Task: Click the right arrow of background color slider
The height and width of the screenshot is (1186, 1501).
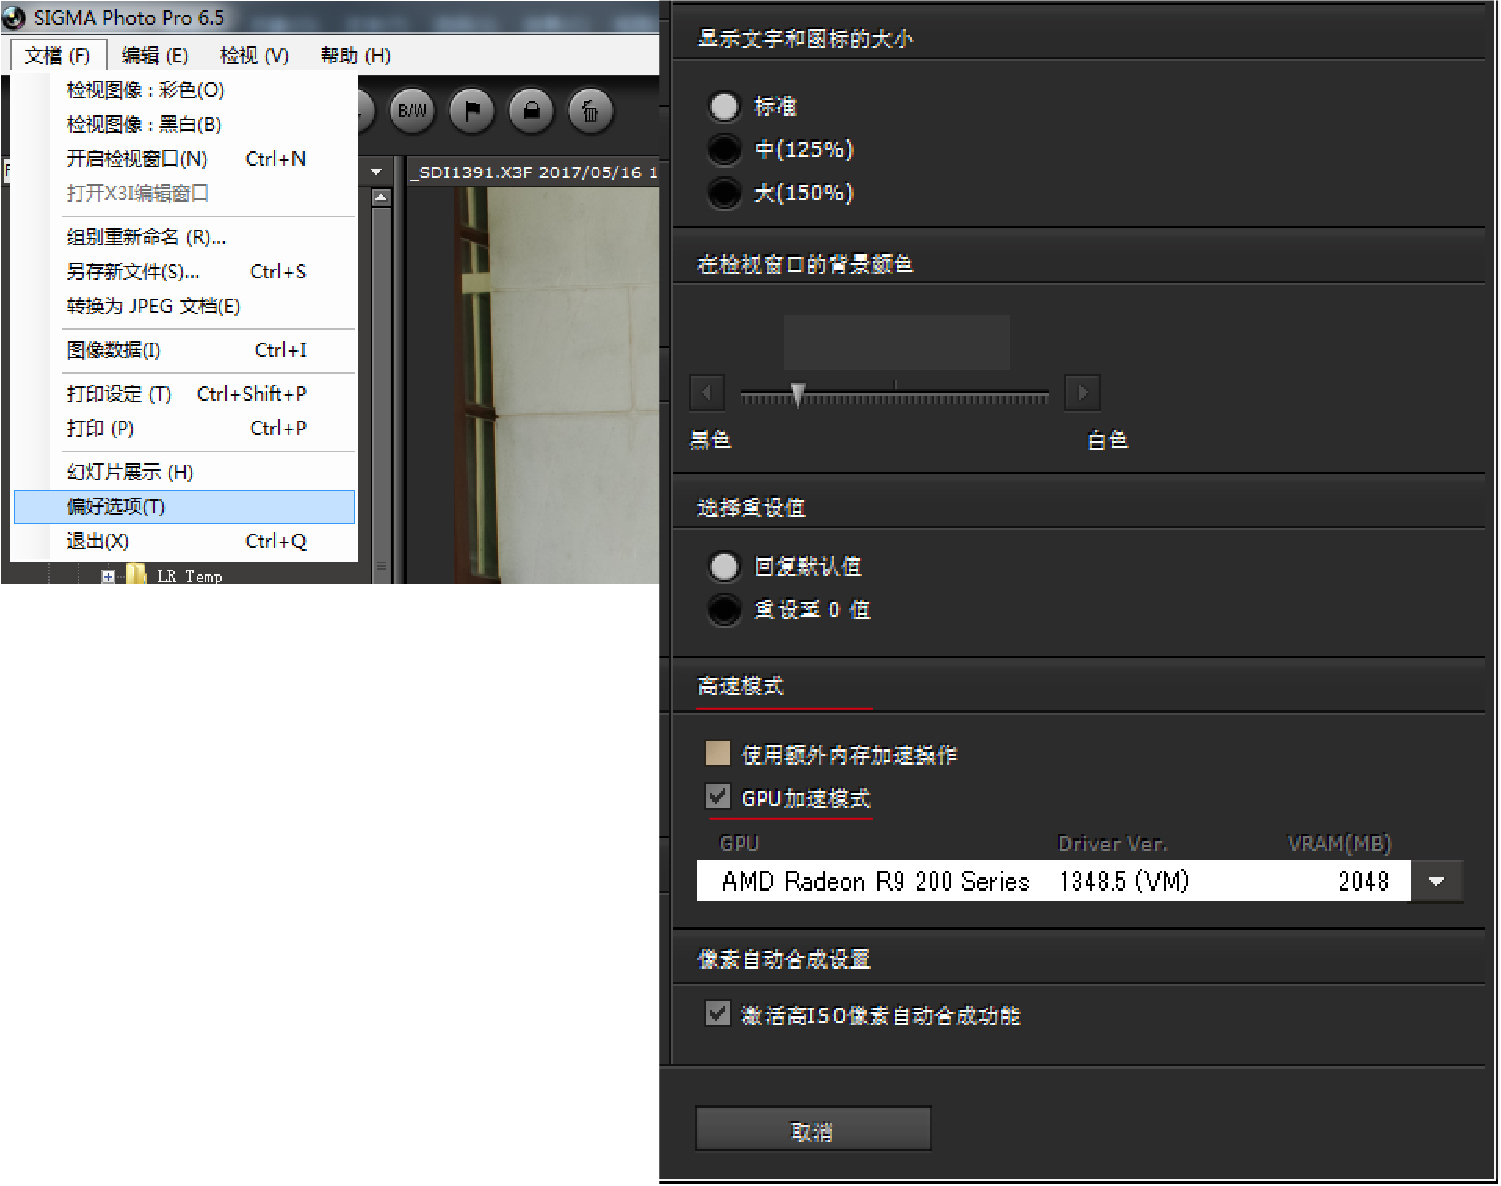Action: coord(1082,393)
